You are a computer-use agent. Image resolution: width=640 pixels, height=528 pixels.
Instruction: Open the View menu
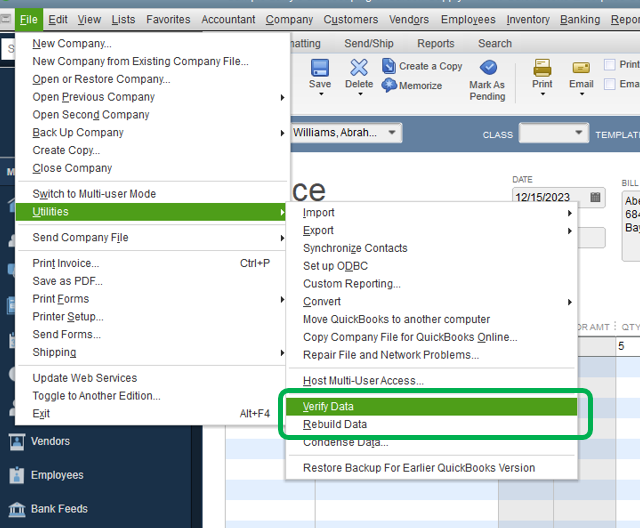89,20
